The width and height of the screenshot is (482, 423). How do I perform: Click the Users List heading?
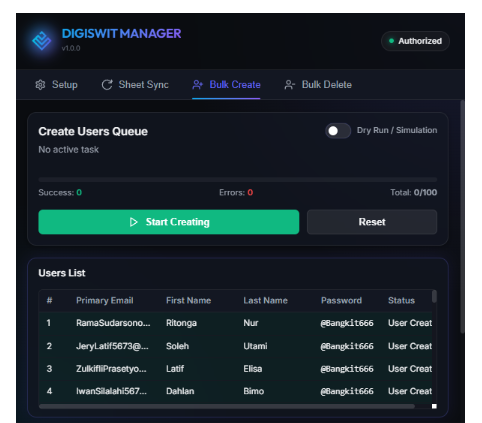[62, 273]
